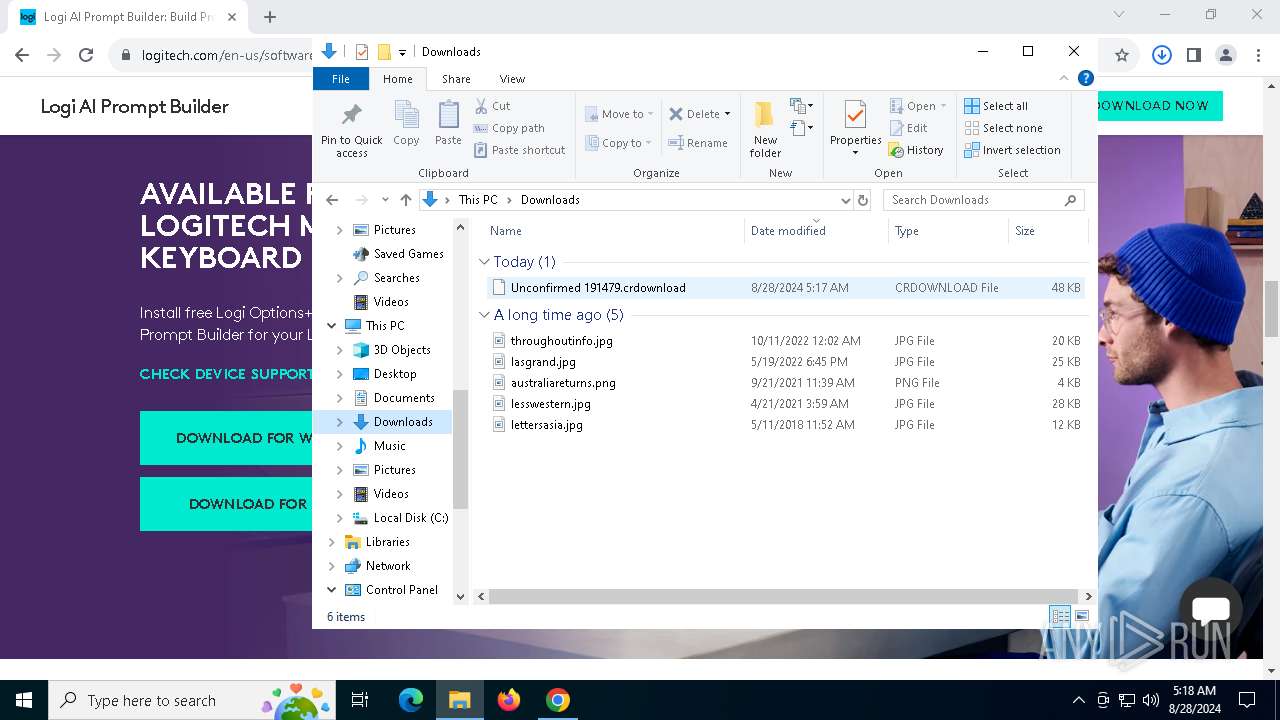Select throughoutinfo.jpg file

(x=785, y=341)
